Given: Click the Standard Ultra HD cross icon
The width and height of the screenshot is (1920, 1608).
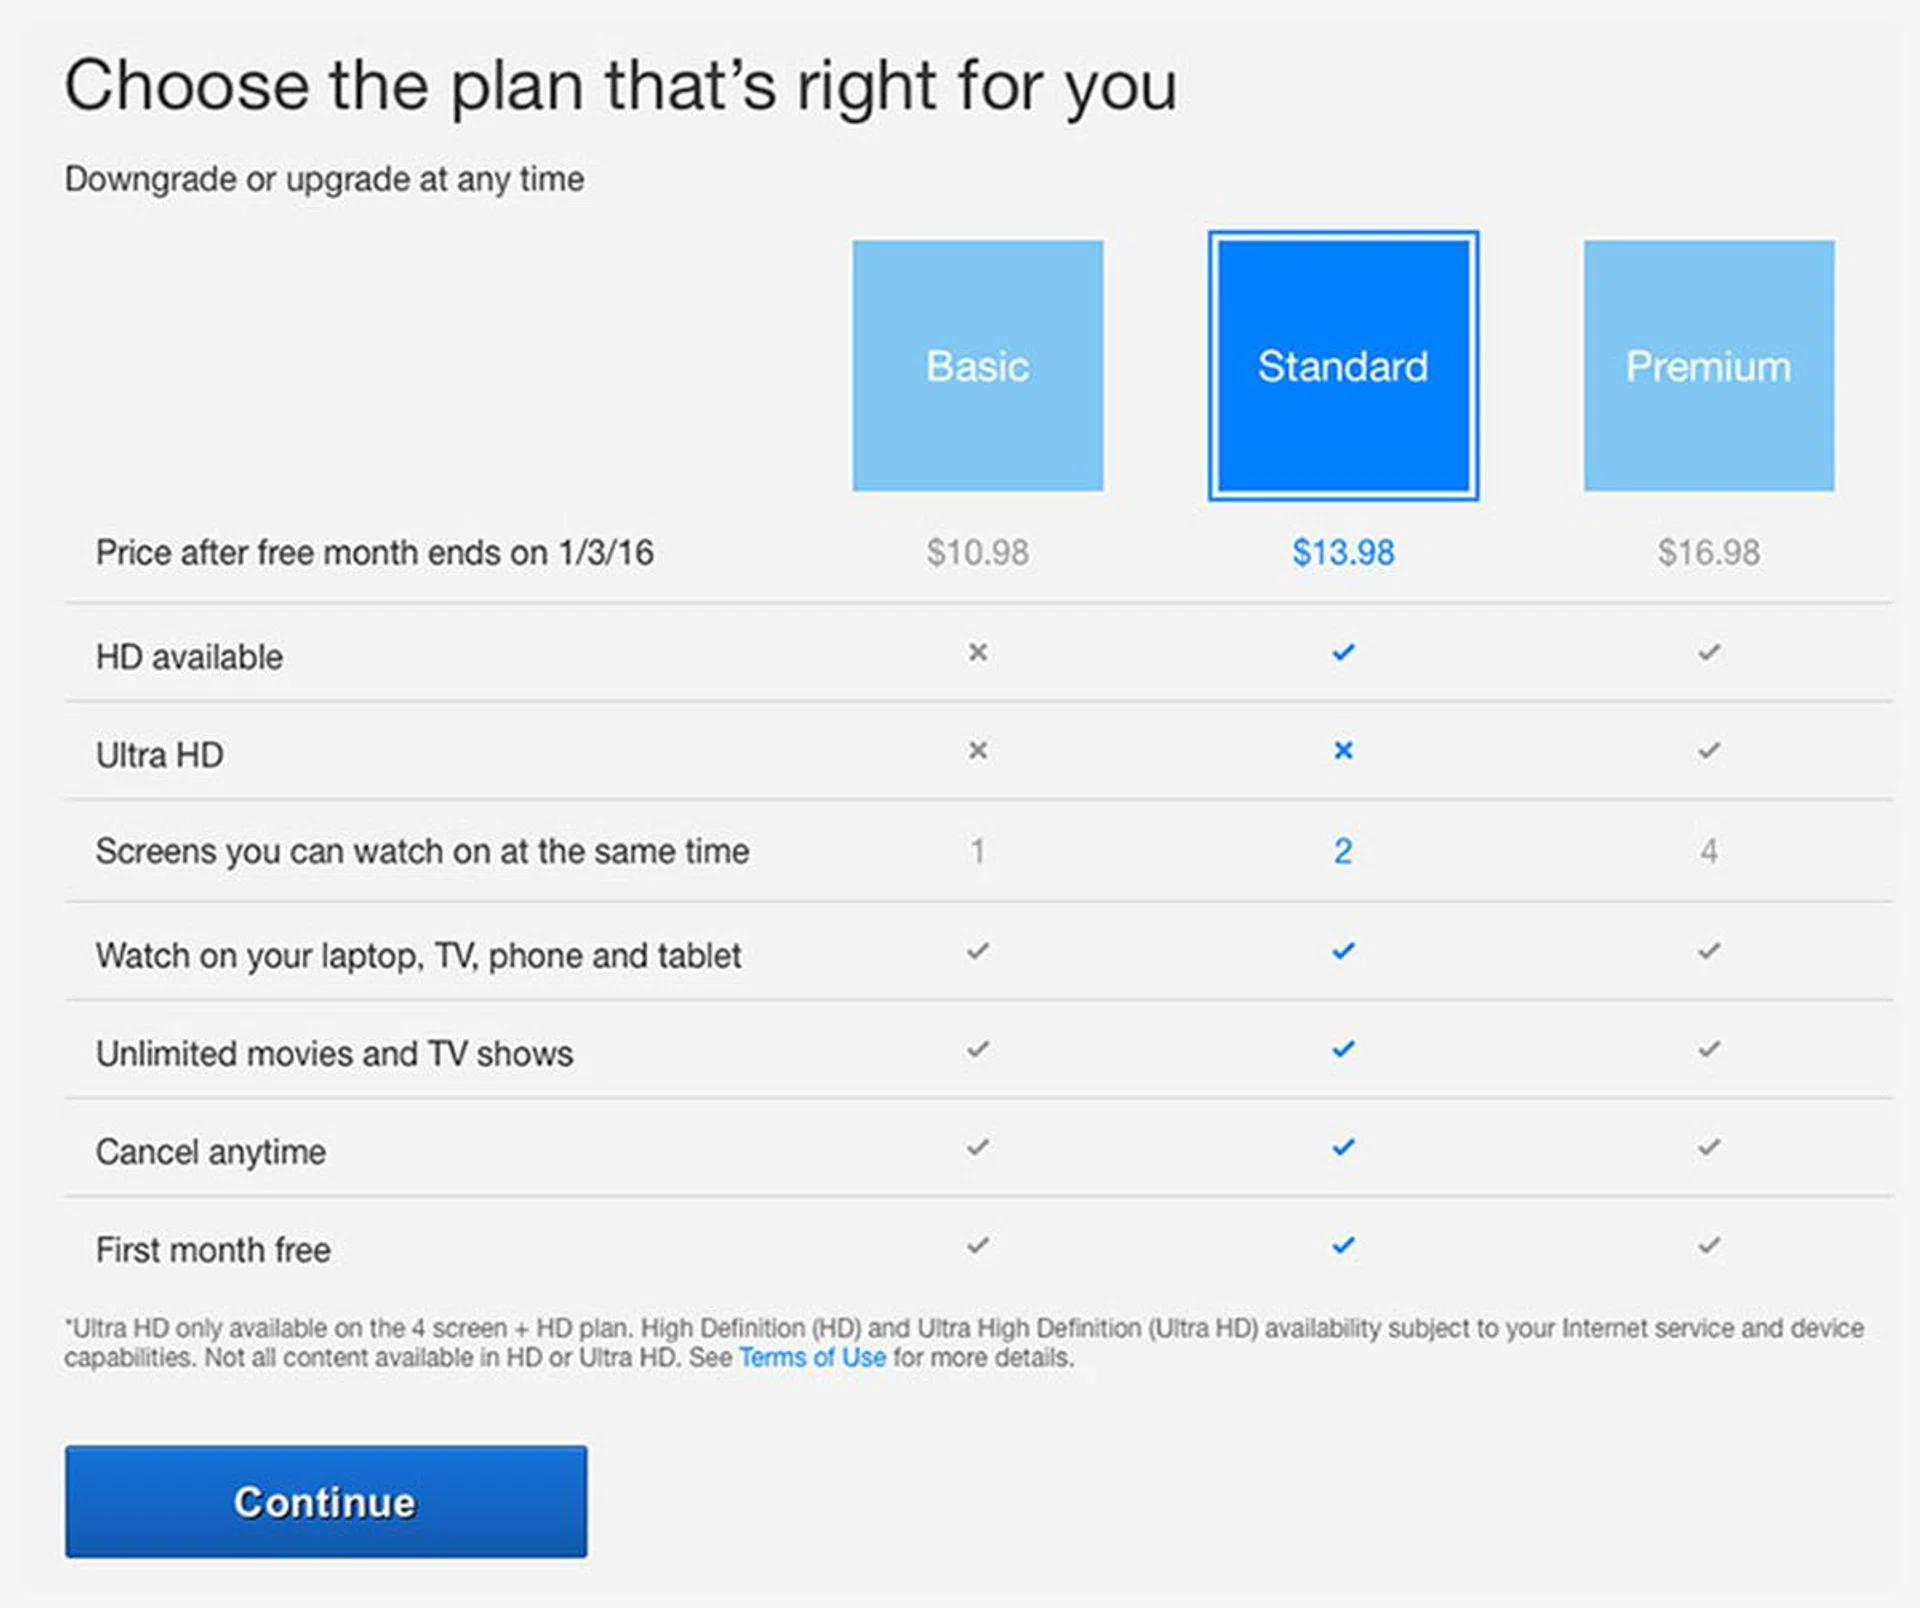Looking at the screenshot, I should [1343, 750].
